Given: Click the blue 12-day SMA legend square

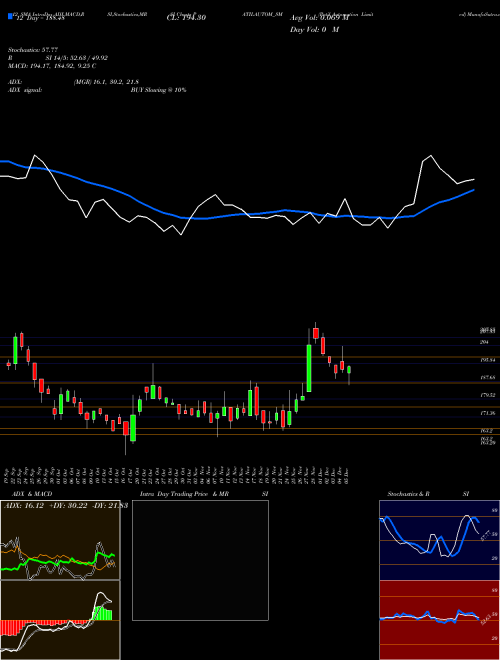Looking at the screenshot, I should 10,16.
